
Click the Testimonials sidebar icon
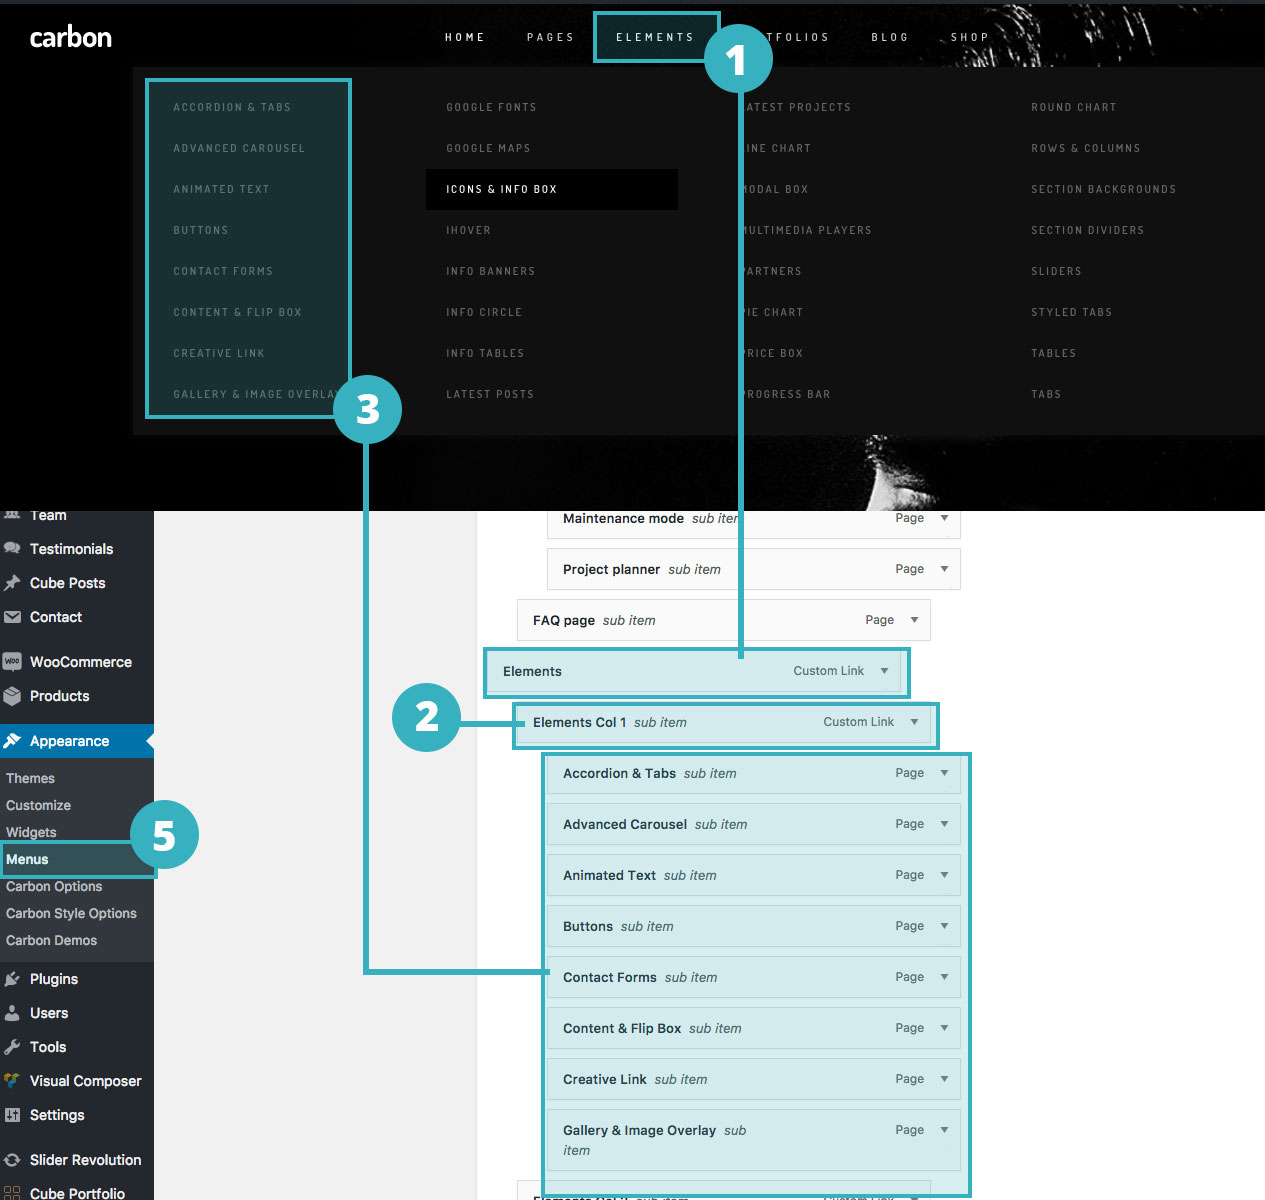click(x=12, y=548)
